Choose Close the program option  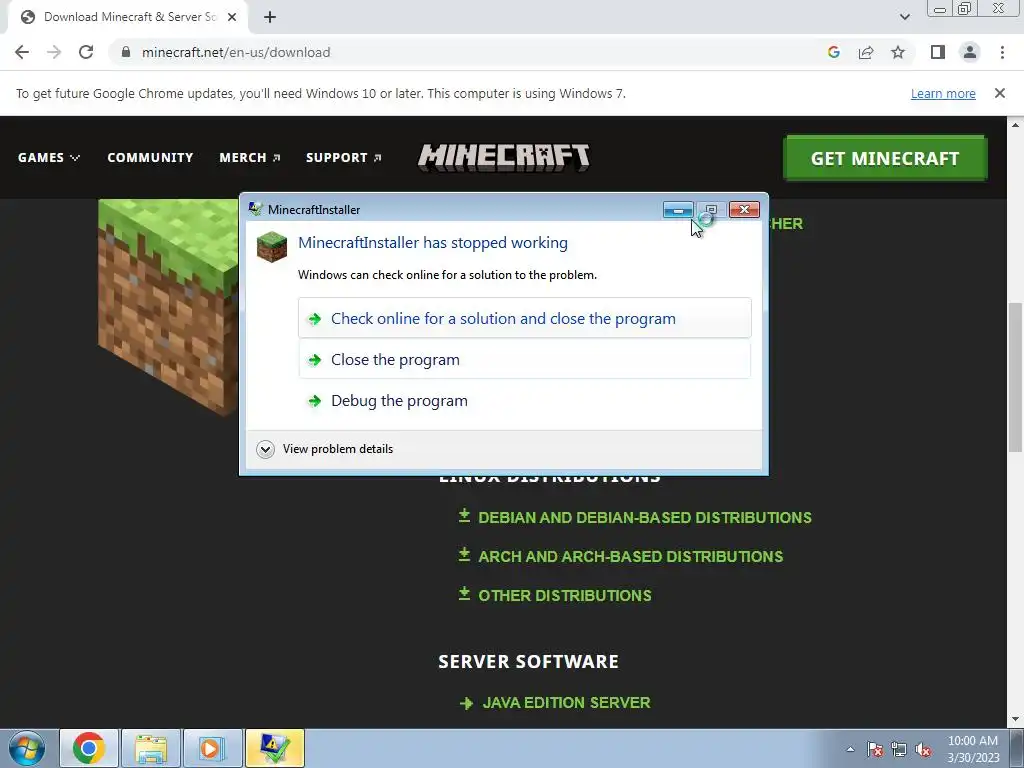coord(524,359)
